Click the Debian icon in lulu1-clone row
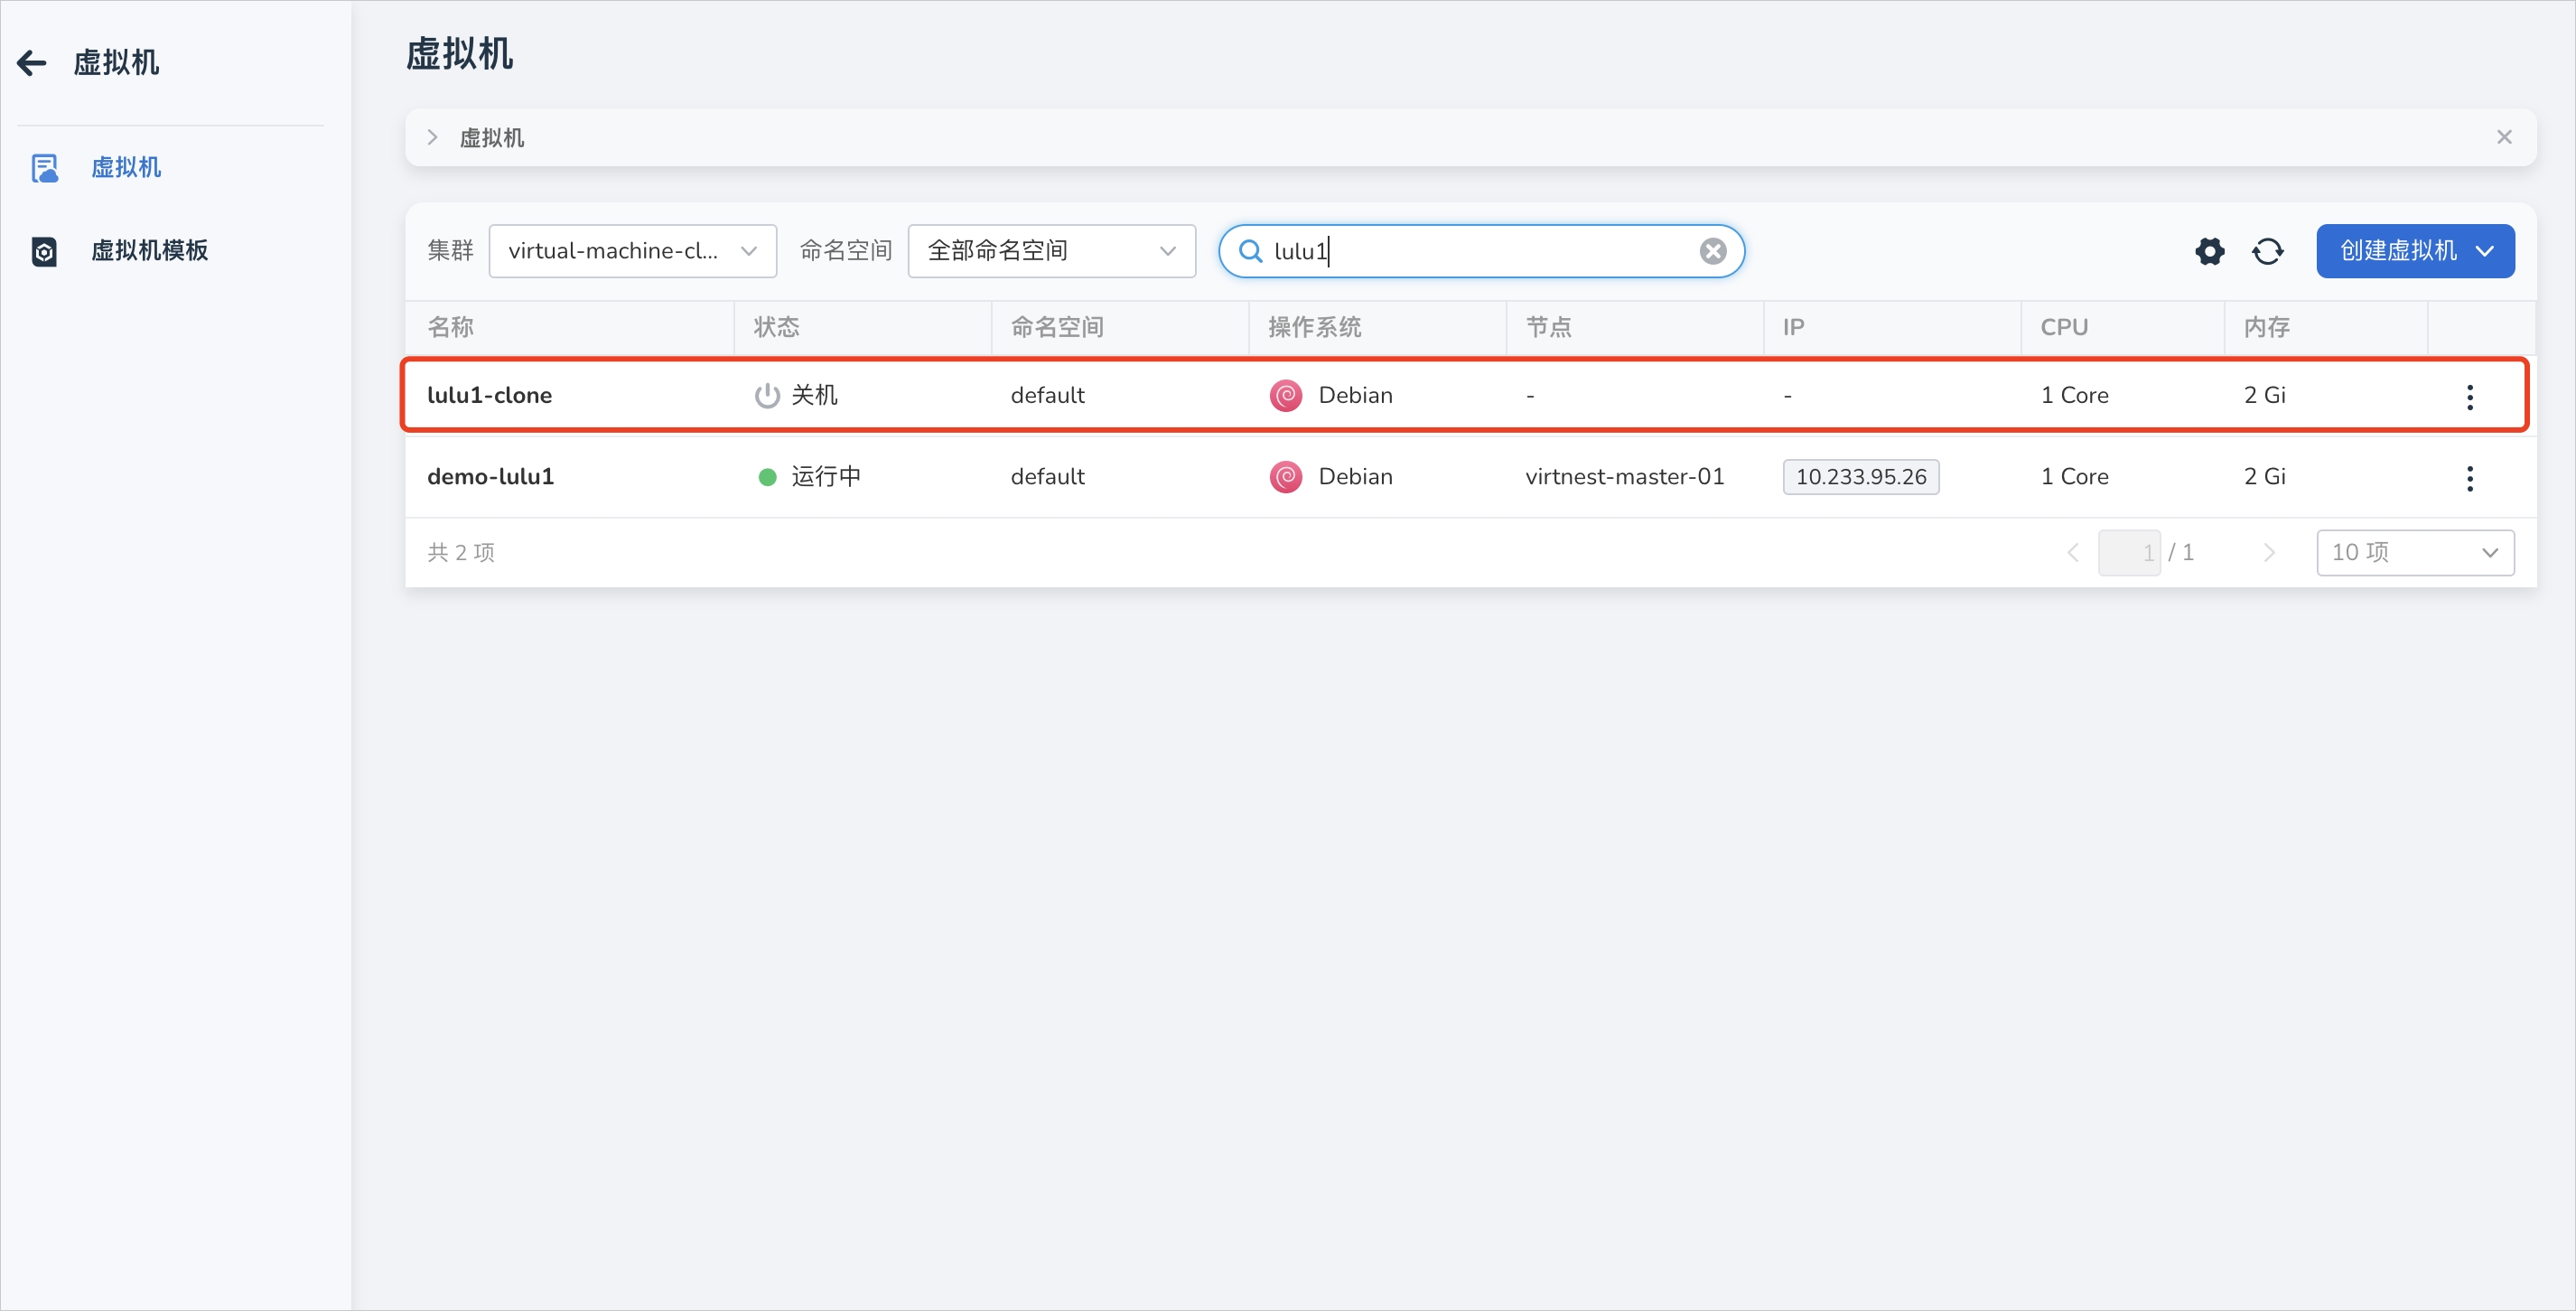 click(1285, 395)
